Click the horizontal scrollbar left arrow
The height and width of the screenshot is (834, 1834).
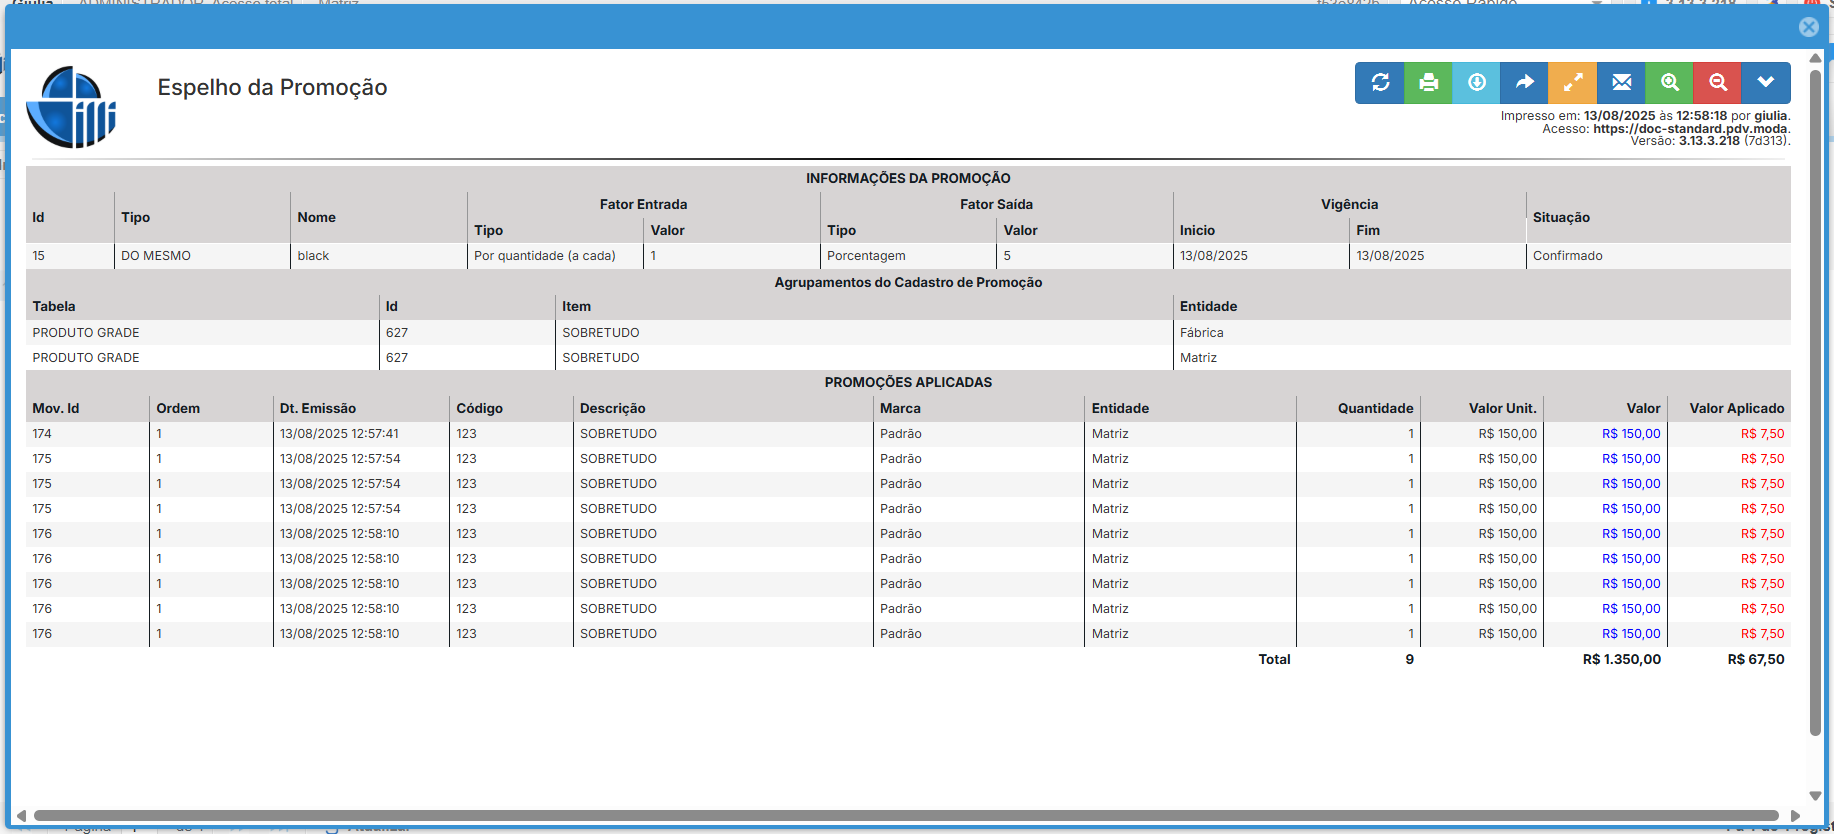(21, 816)
